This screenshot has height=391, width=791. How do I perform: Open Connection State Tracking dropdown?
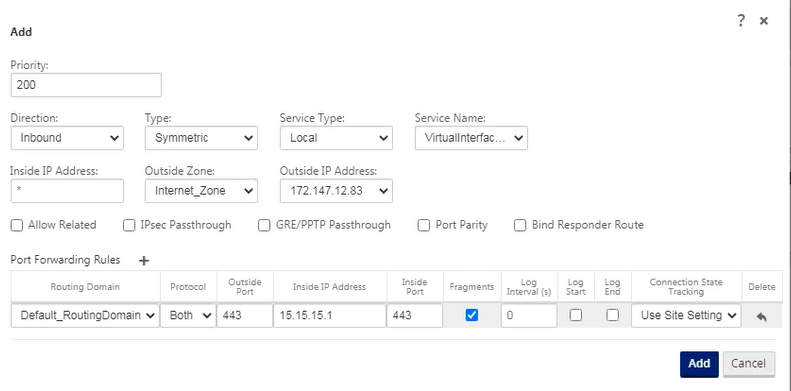click(686, 315)
